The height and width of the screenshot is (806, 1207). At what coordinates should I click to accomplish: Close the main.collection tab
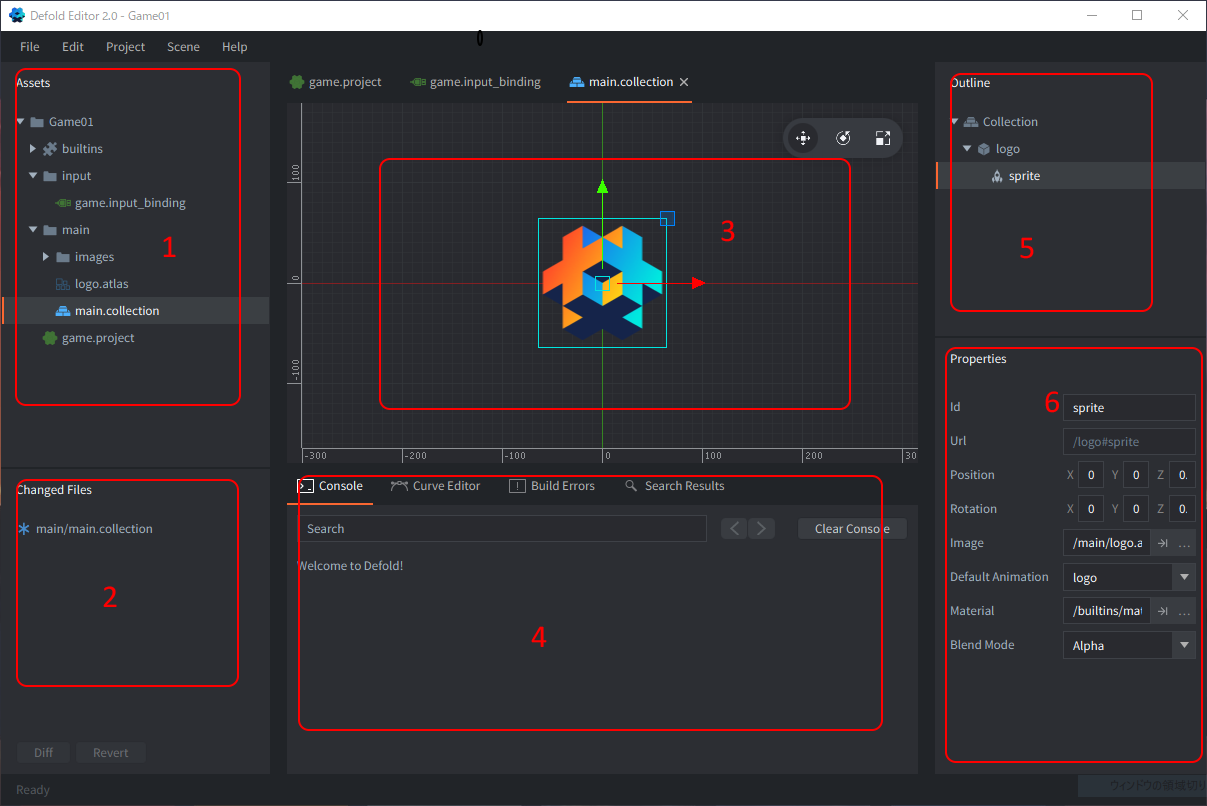(684, 82)
